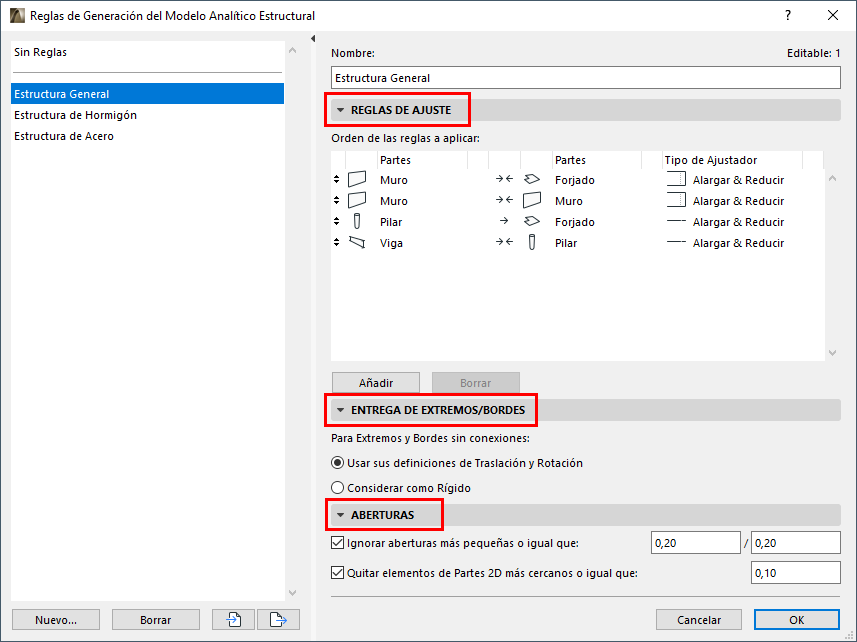
Task: Click the two-way arrows in Muro–Muro row
Action: click(x=504, y=200)
